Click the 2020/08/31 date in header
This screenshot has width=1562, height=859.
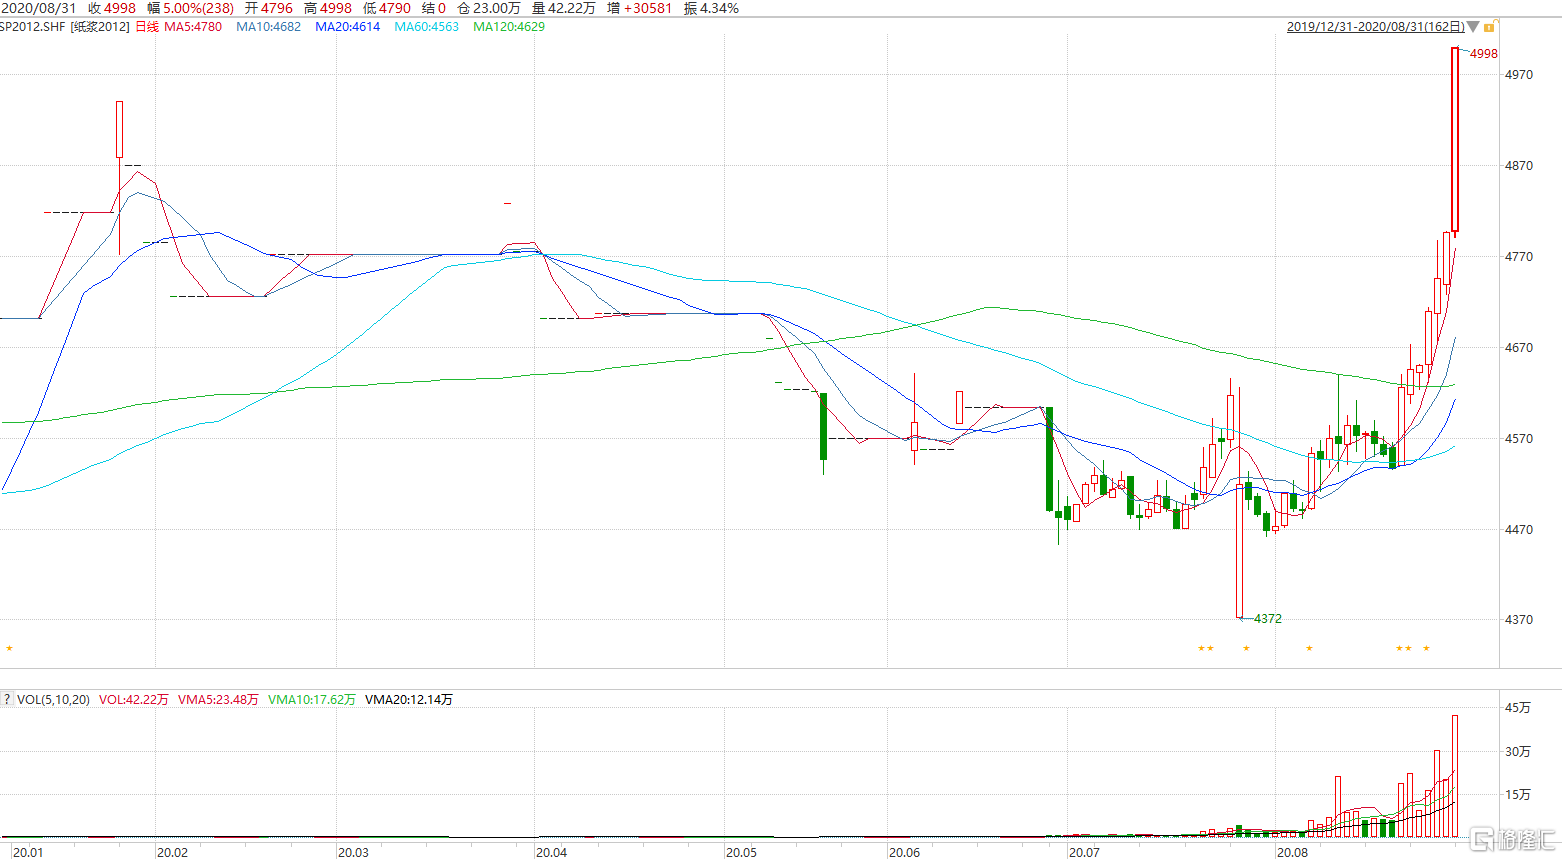pos(38,8)
